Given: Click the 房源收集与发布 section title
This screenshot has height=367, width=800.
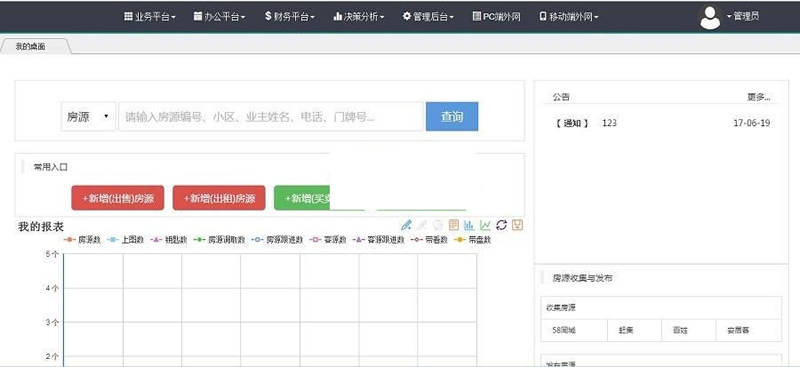Looking at the screenshot, I should 583,278.
